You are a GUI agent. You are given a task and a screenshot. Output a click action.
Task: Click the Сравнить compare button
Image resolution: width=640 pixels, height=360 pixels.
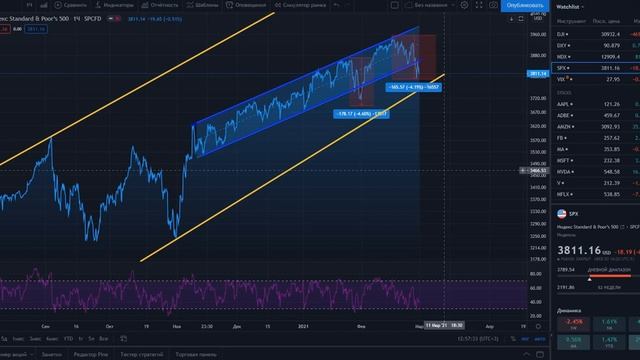pyautogui.click(x=71, y=5)
